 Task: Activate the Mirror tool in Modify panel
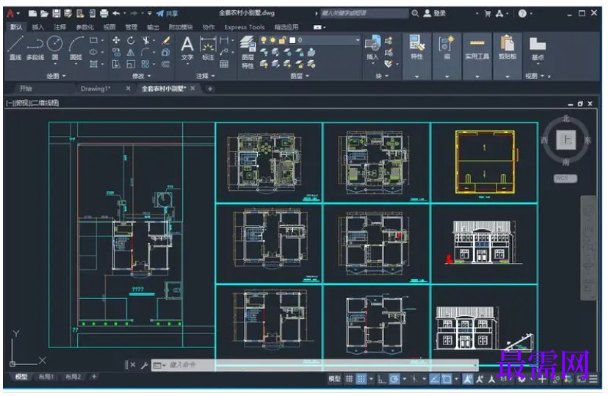tap(131, 52)
